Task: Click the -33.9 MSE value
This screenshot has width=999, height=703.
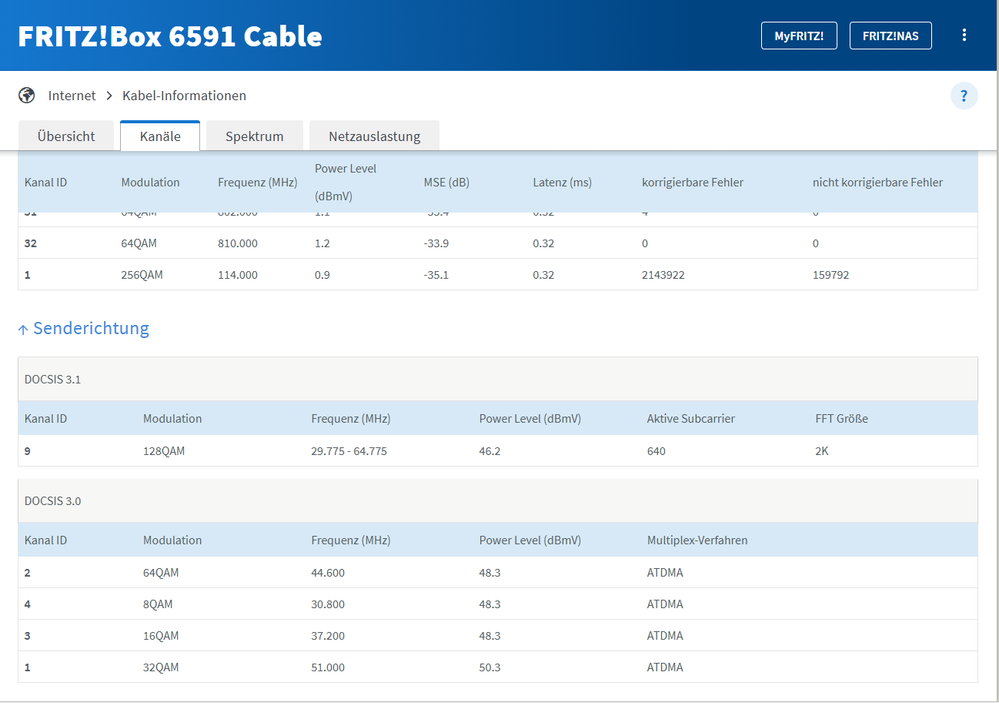Action: pyautogui.click(x=436, y=243)
